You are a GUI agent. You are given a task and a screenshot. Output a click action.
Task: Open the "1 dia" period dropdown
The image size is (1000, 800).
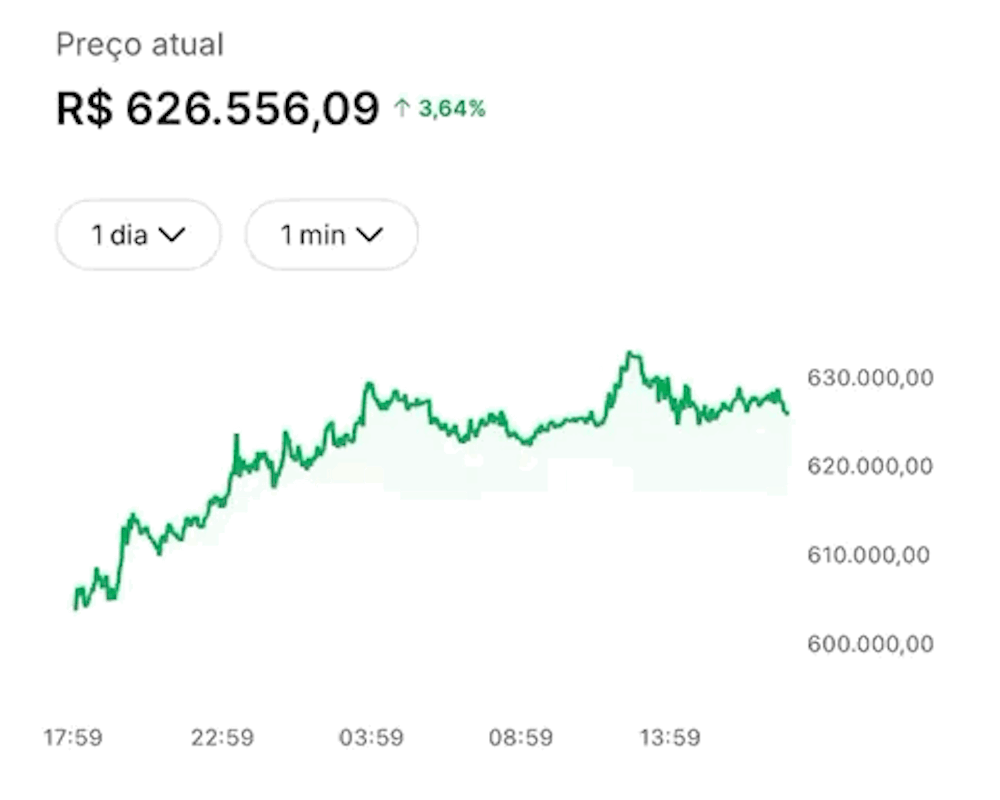tap(137, 235)
